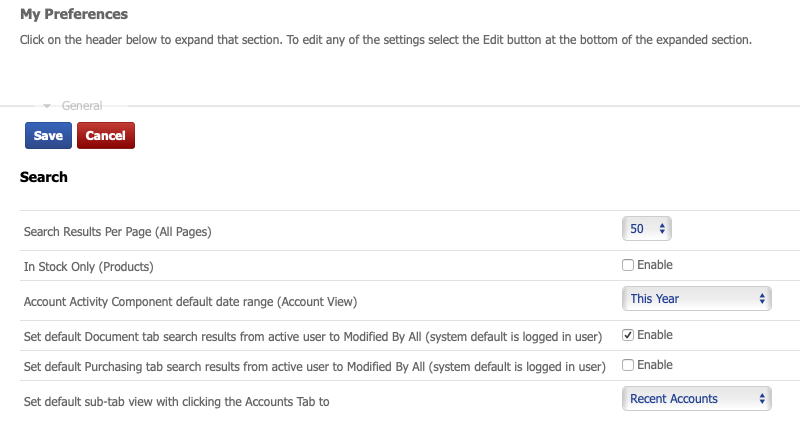Open the Recent Accounts sub-tab dropdown
The width and height of the screenshot is (800, 430).
coord(696,399)
